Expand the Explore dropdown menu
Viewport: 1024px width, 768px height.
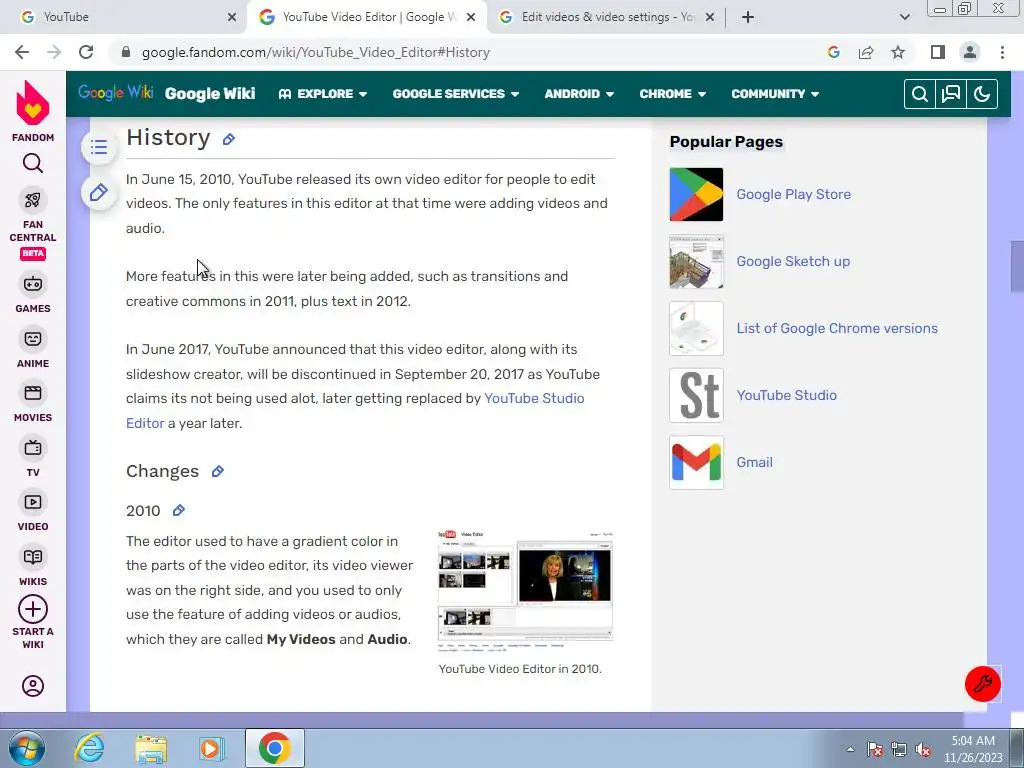click(323, 94)
